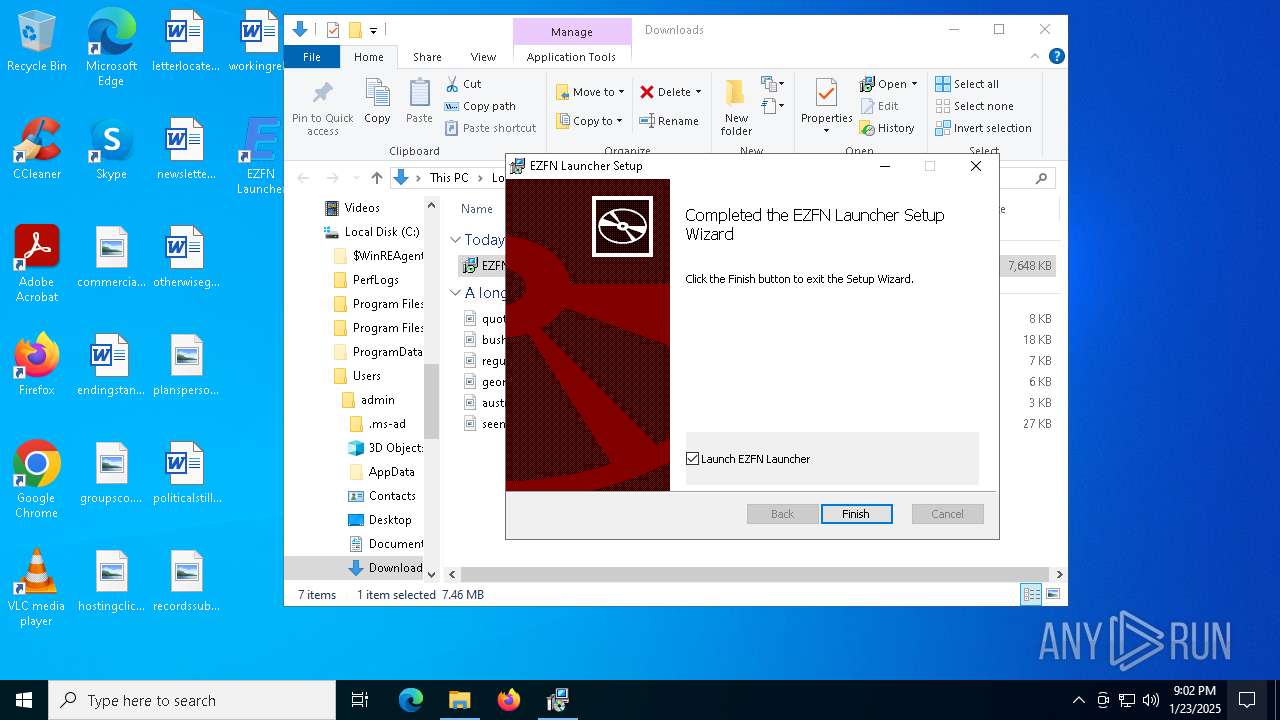Click the Name column header
This screenshot has height=720, width=1280.
point(477,209)
